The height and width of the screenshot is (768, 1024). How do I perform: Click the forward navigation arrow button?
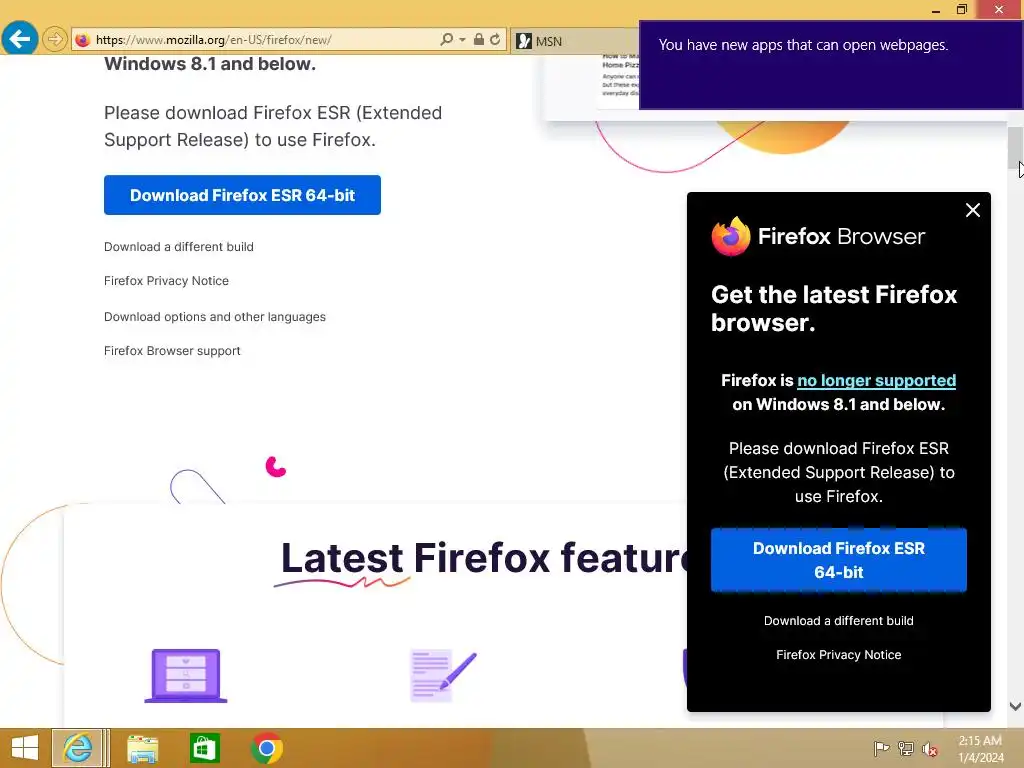click(x=55, y=39)
